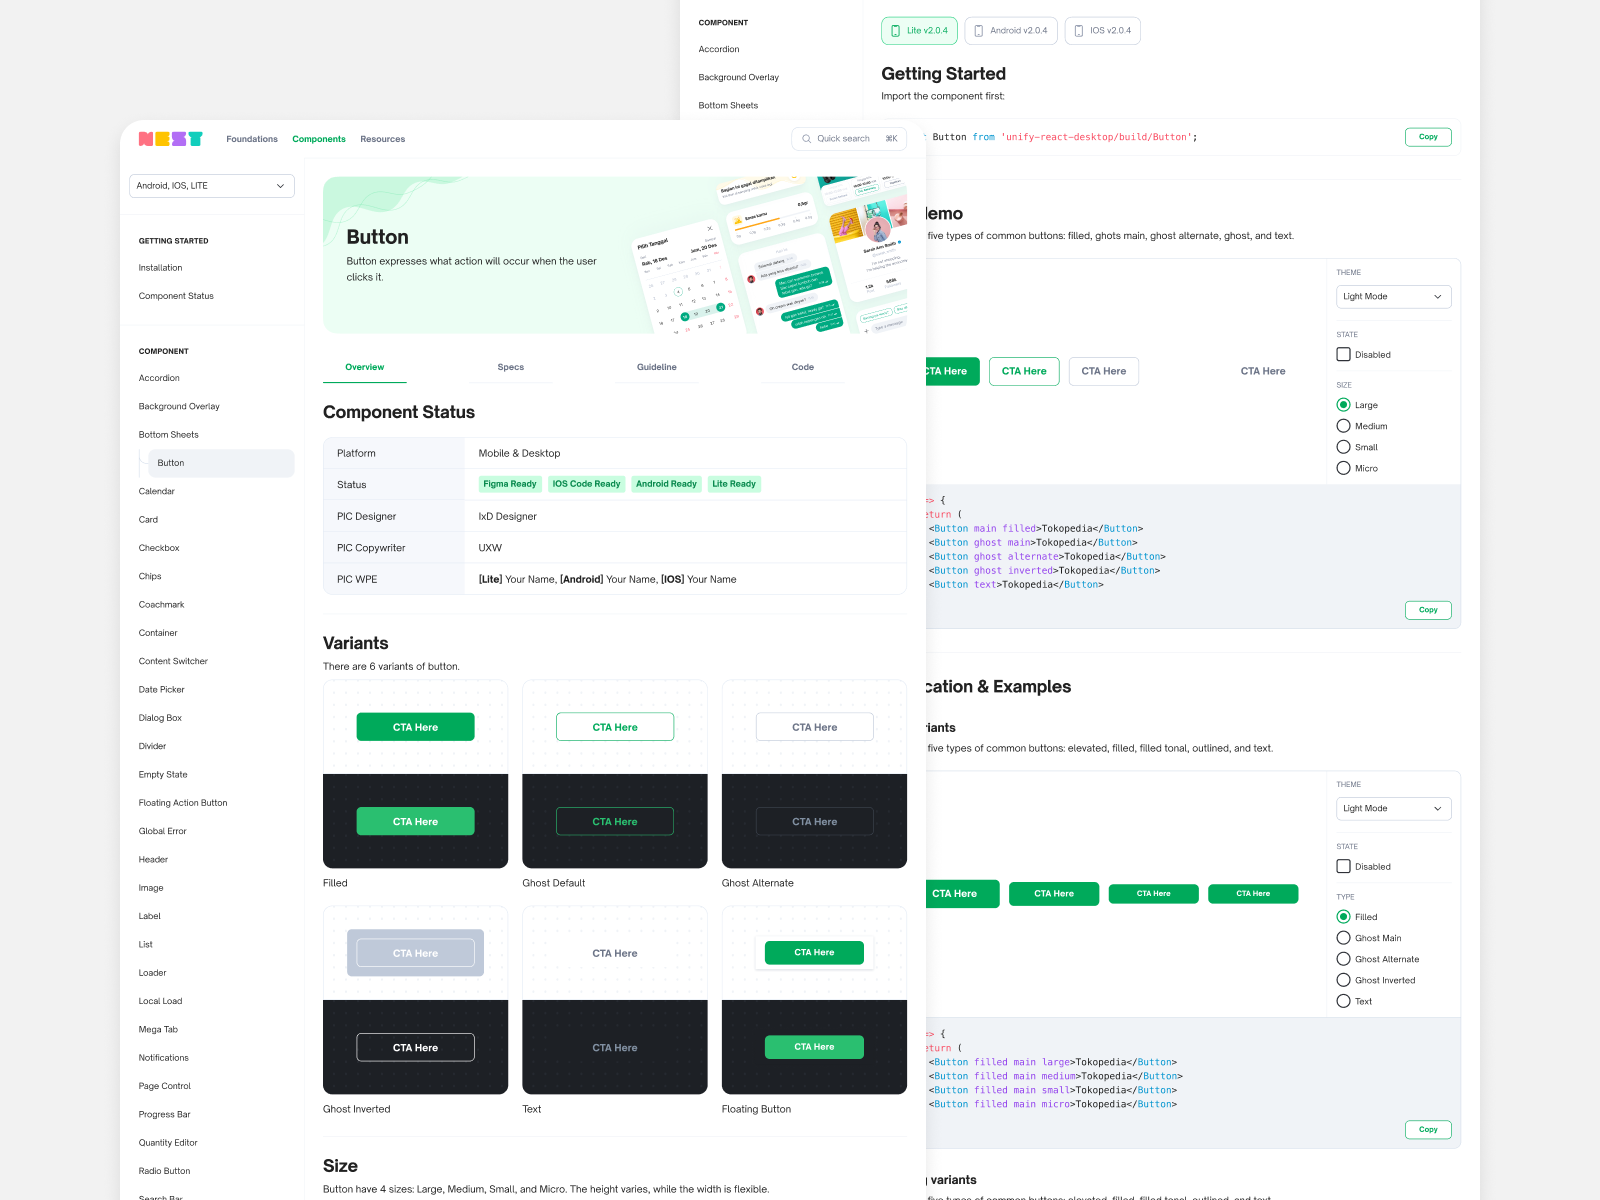Switch to the Guideline tab
The height and width of the screenshot is (1200, 1600).
pos(656,367)
